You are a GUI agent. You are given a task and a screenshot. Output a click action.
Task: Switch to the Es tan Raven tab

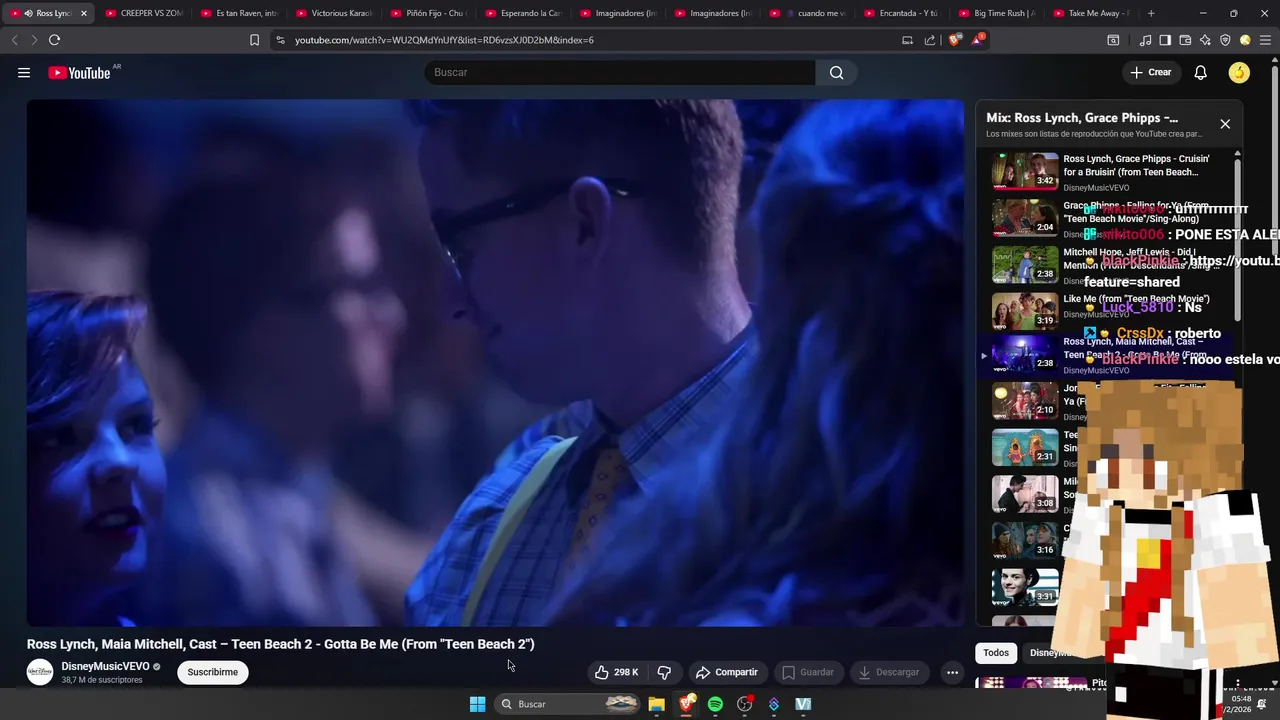point(240,13)
